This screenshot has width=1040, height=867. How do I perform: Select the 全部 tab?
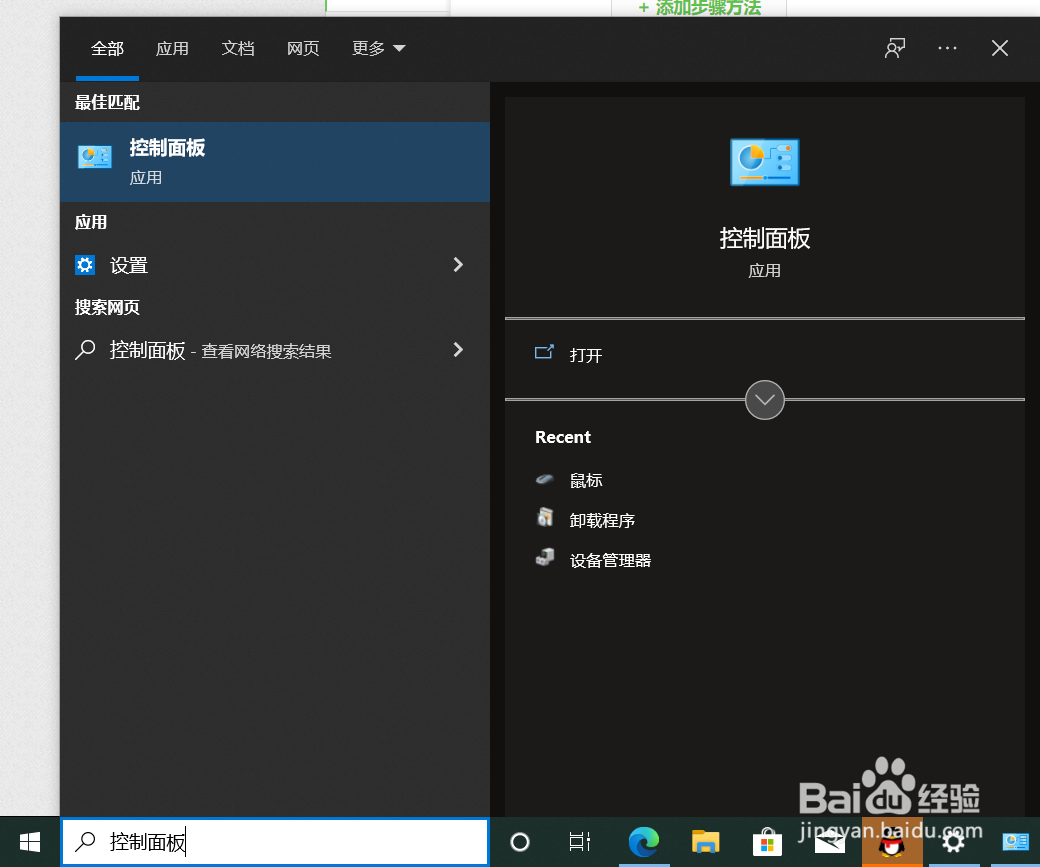coord(107,48)
